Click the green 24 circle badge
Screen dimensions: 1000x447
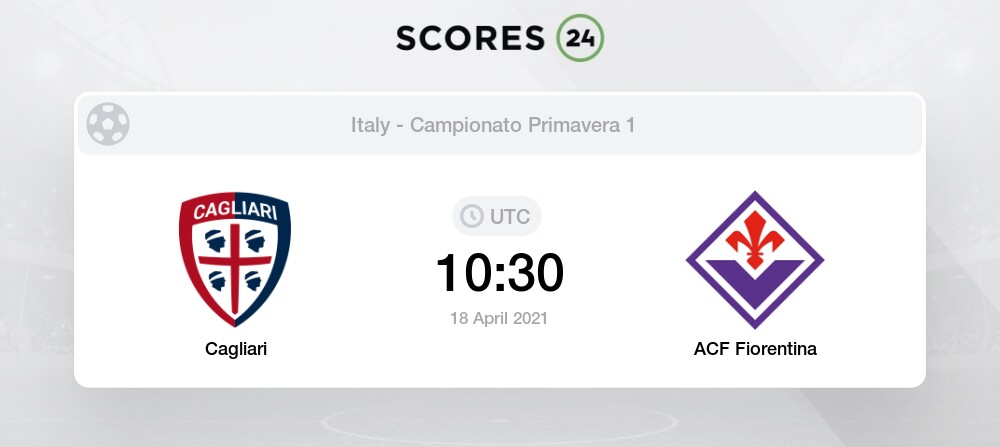[580, 38]
